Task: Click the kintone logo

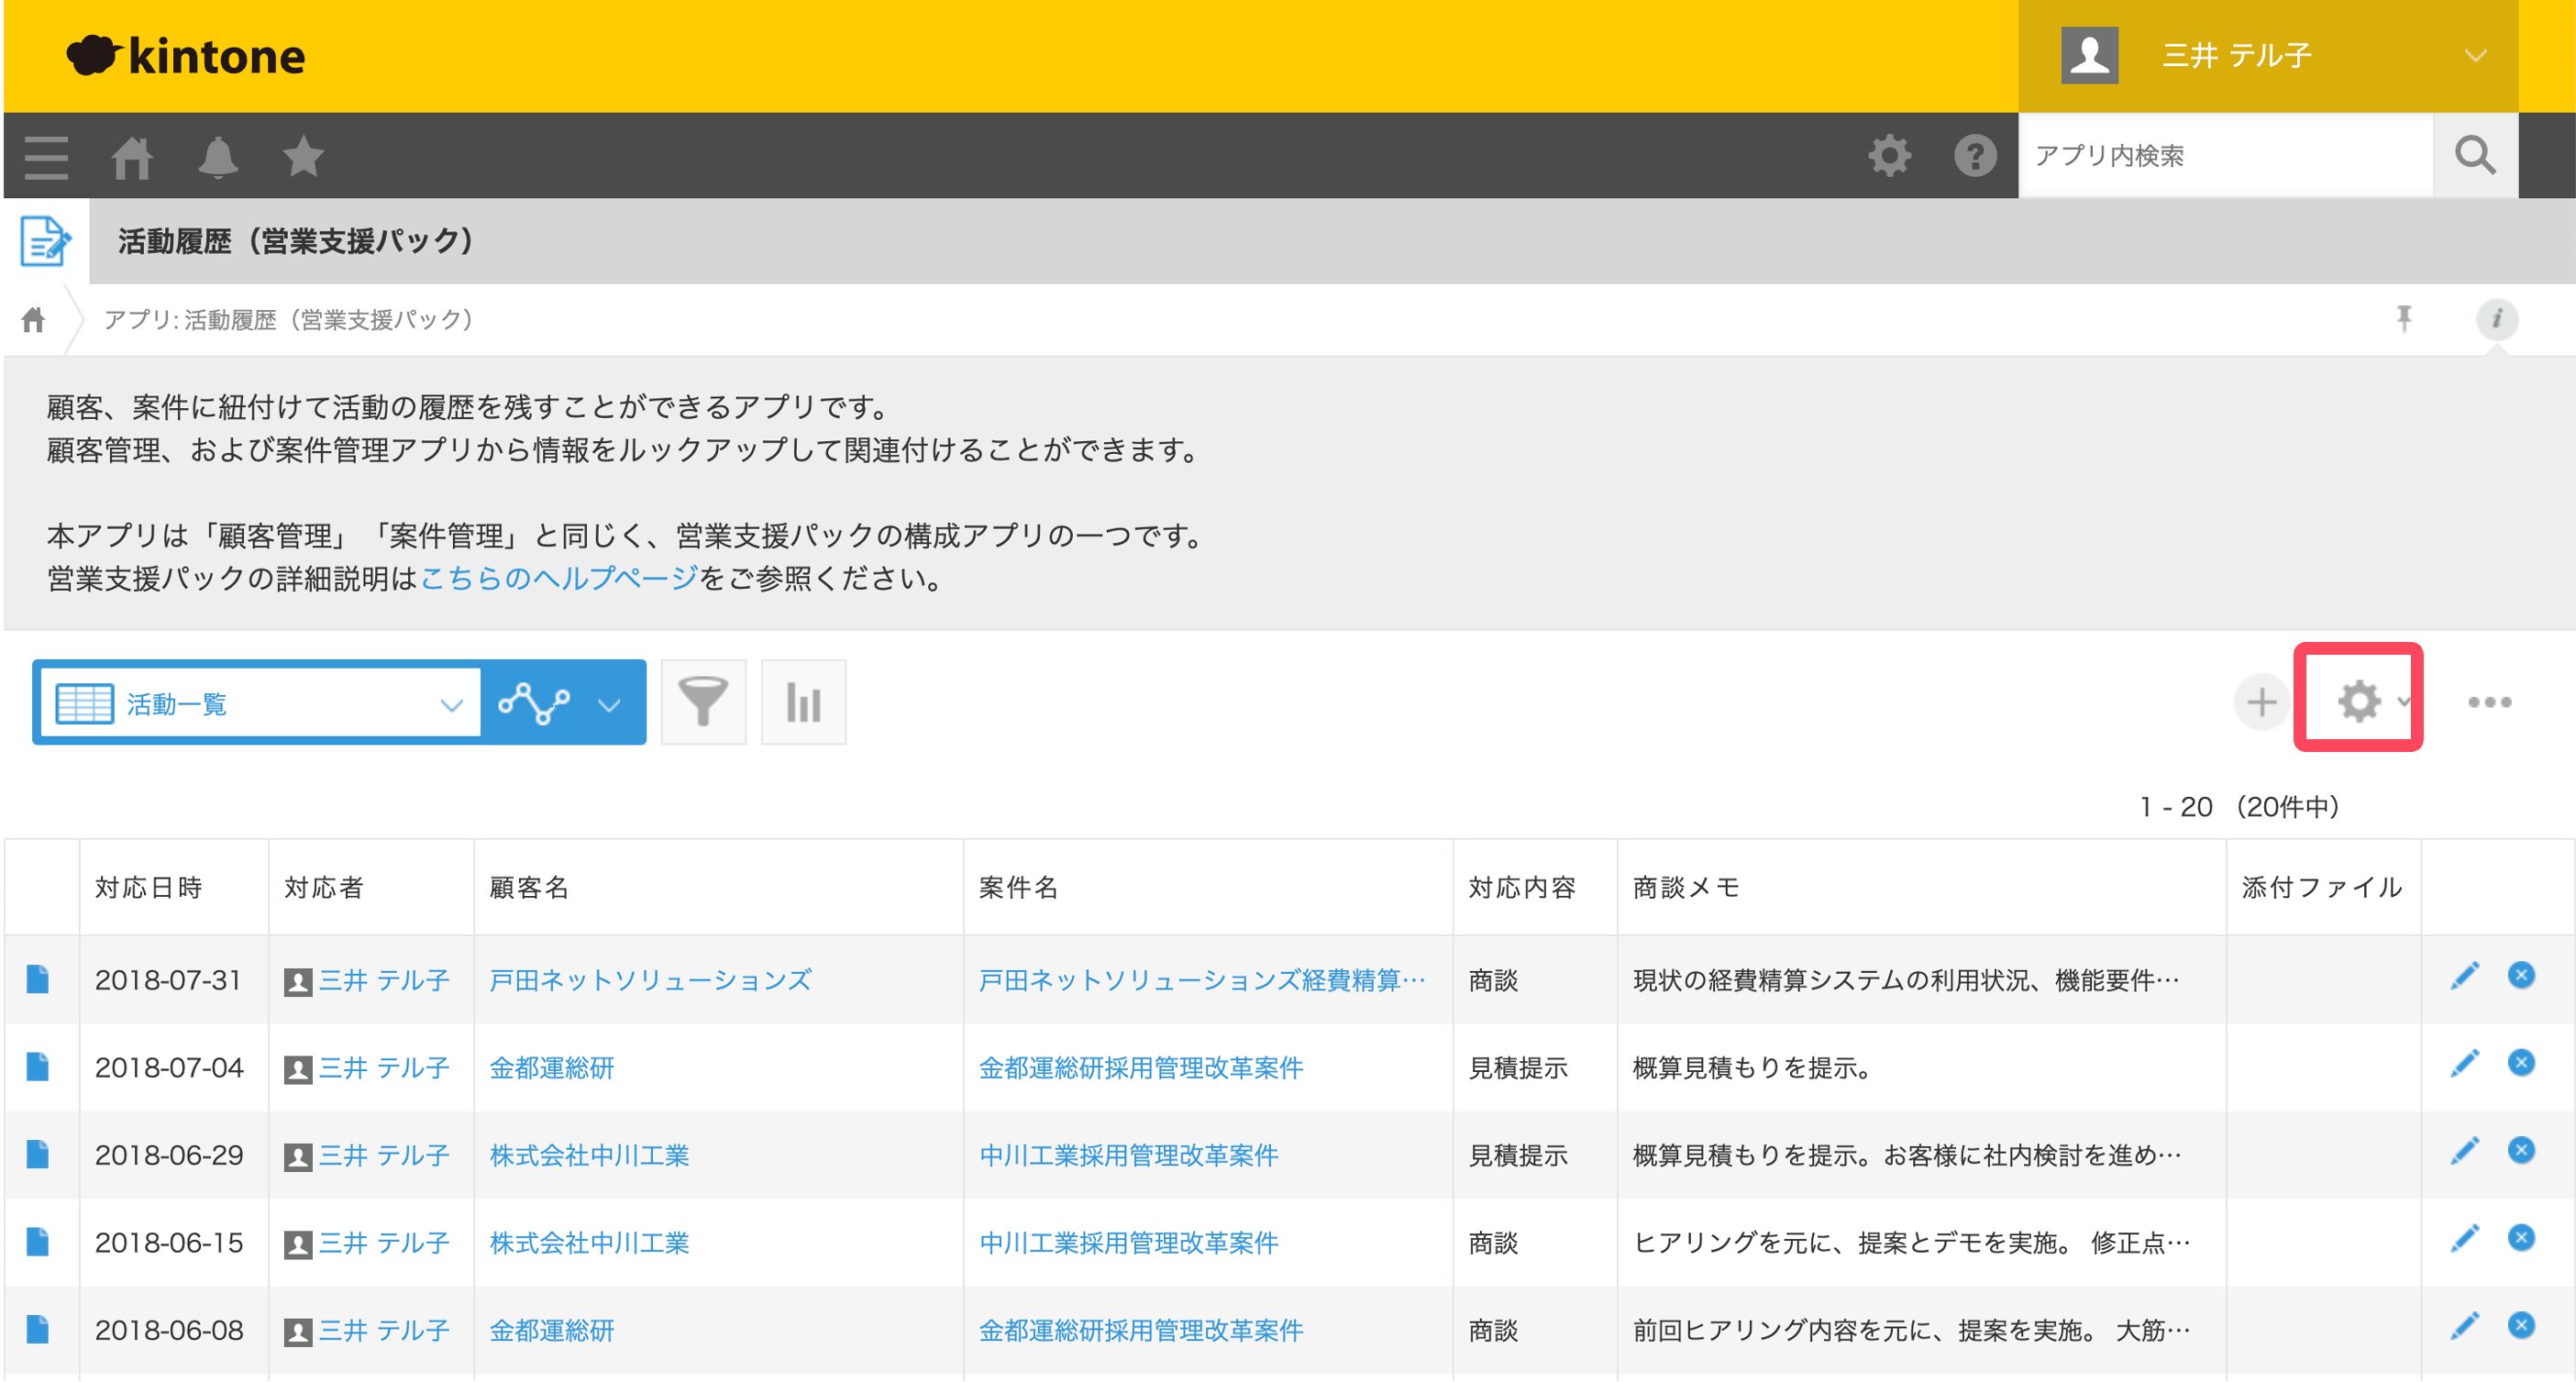Action: [x=186, y=56]
